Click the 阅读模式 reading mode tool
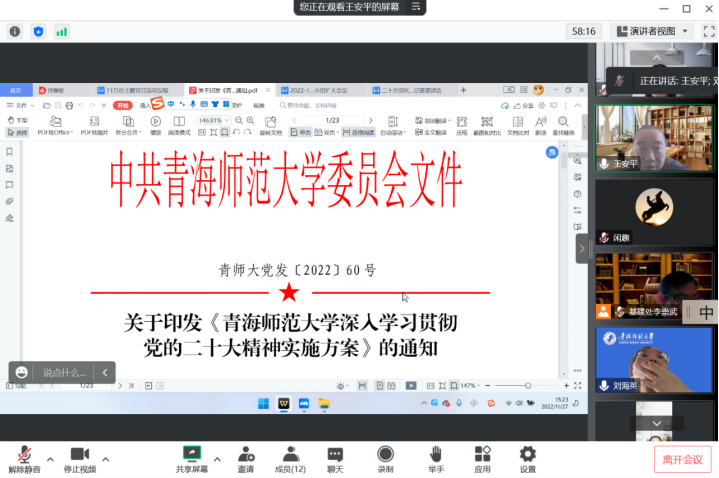719x478 pixels. pos(179,126)
